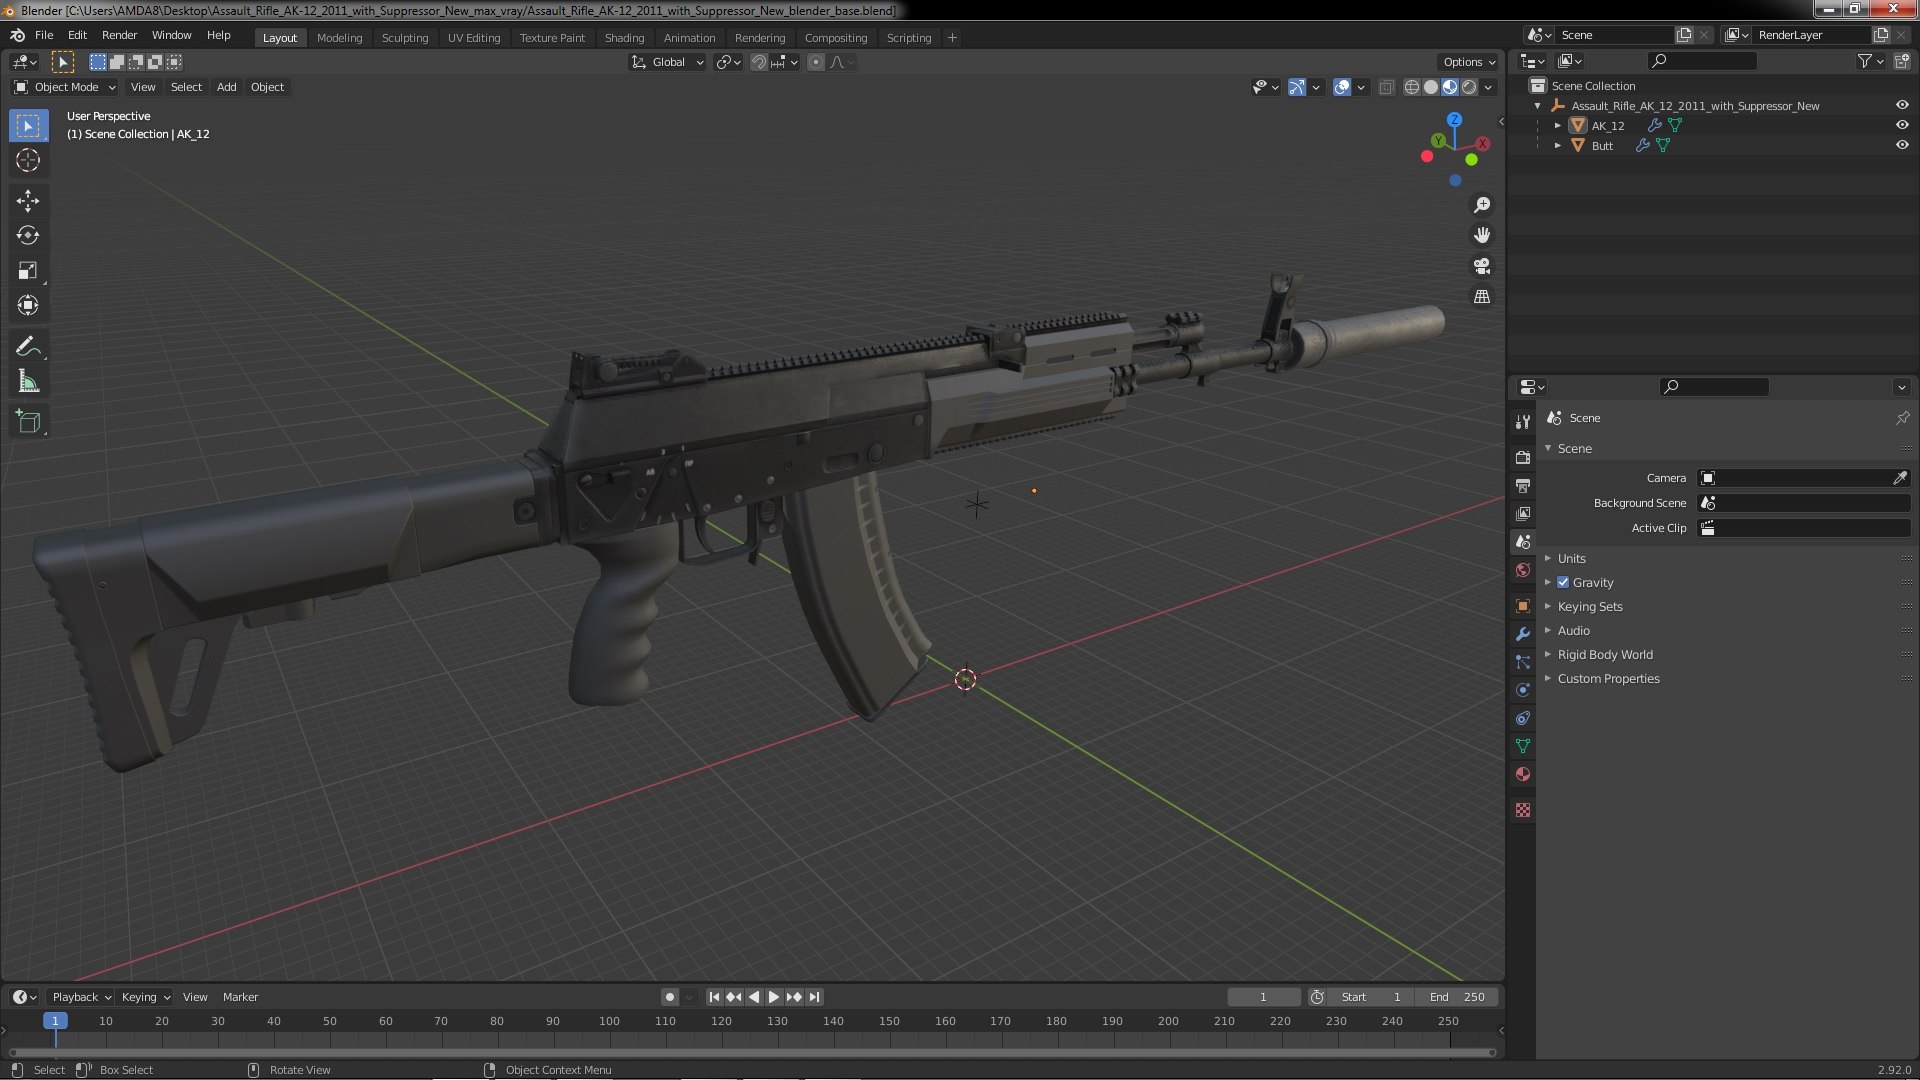Open the Texture properties tab
Viewport: 1920px width, 1080px height.
click(x=1523, y=810)
